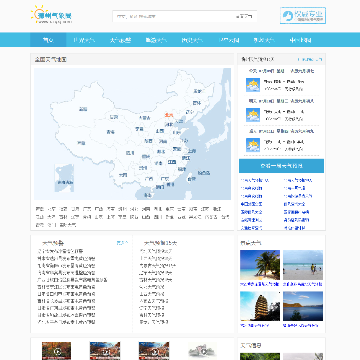Select 台湾 on the map

[x=191, y=179]
